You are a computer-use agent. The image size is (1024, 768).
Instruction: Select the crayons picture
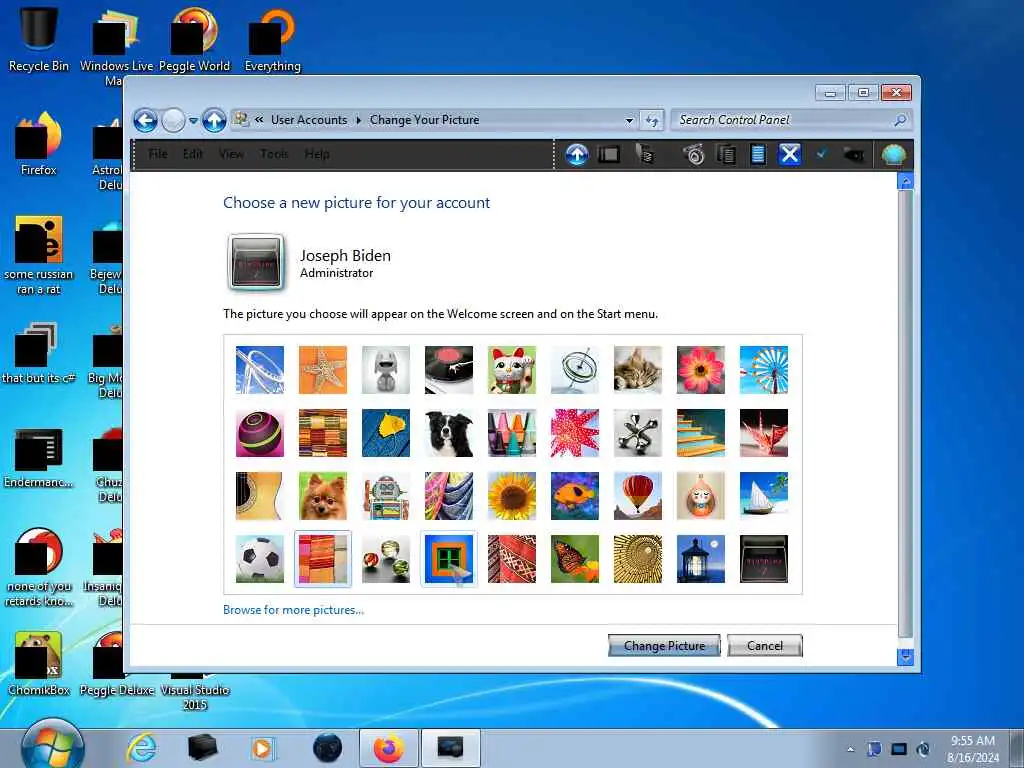click(x=512, y=433)
